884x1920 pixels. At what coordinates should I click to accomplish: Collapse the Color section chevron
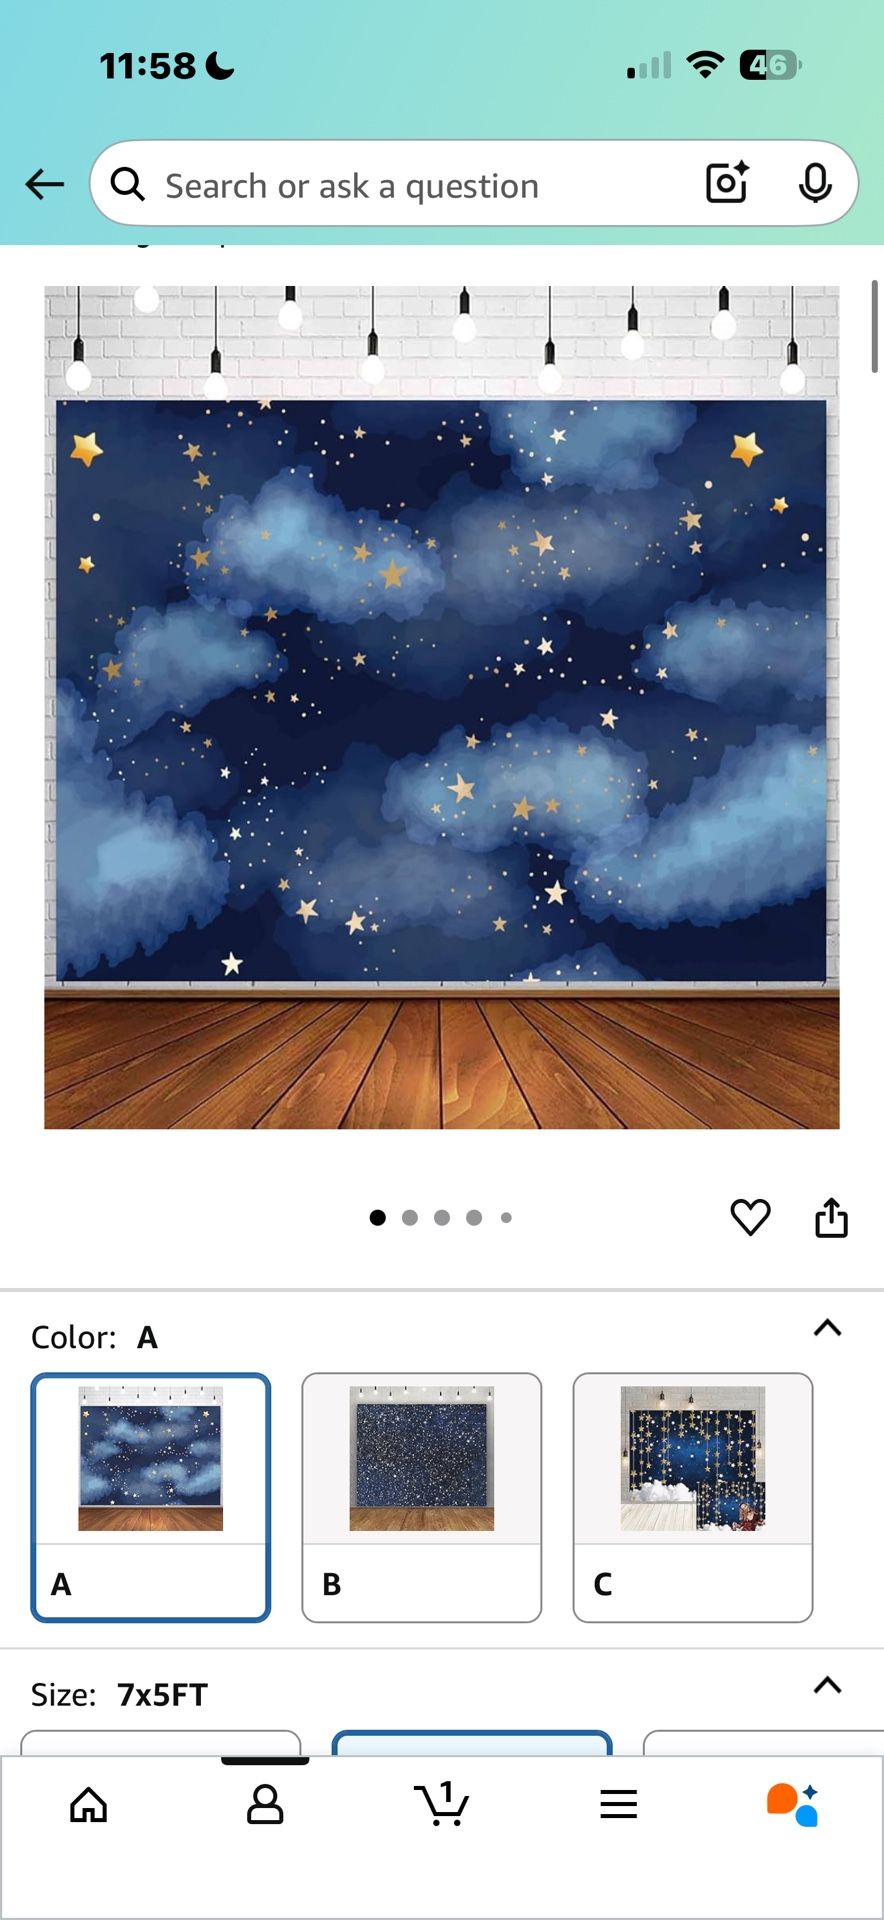(827, 1328)
